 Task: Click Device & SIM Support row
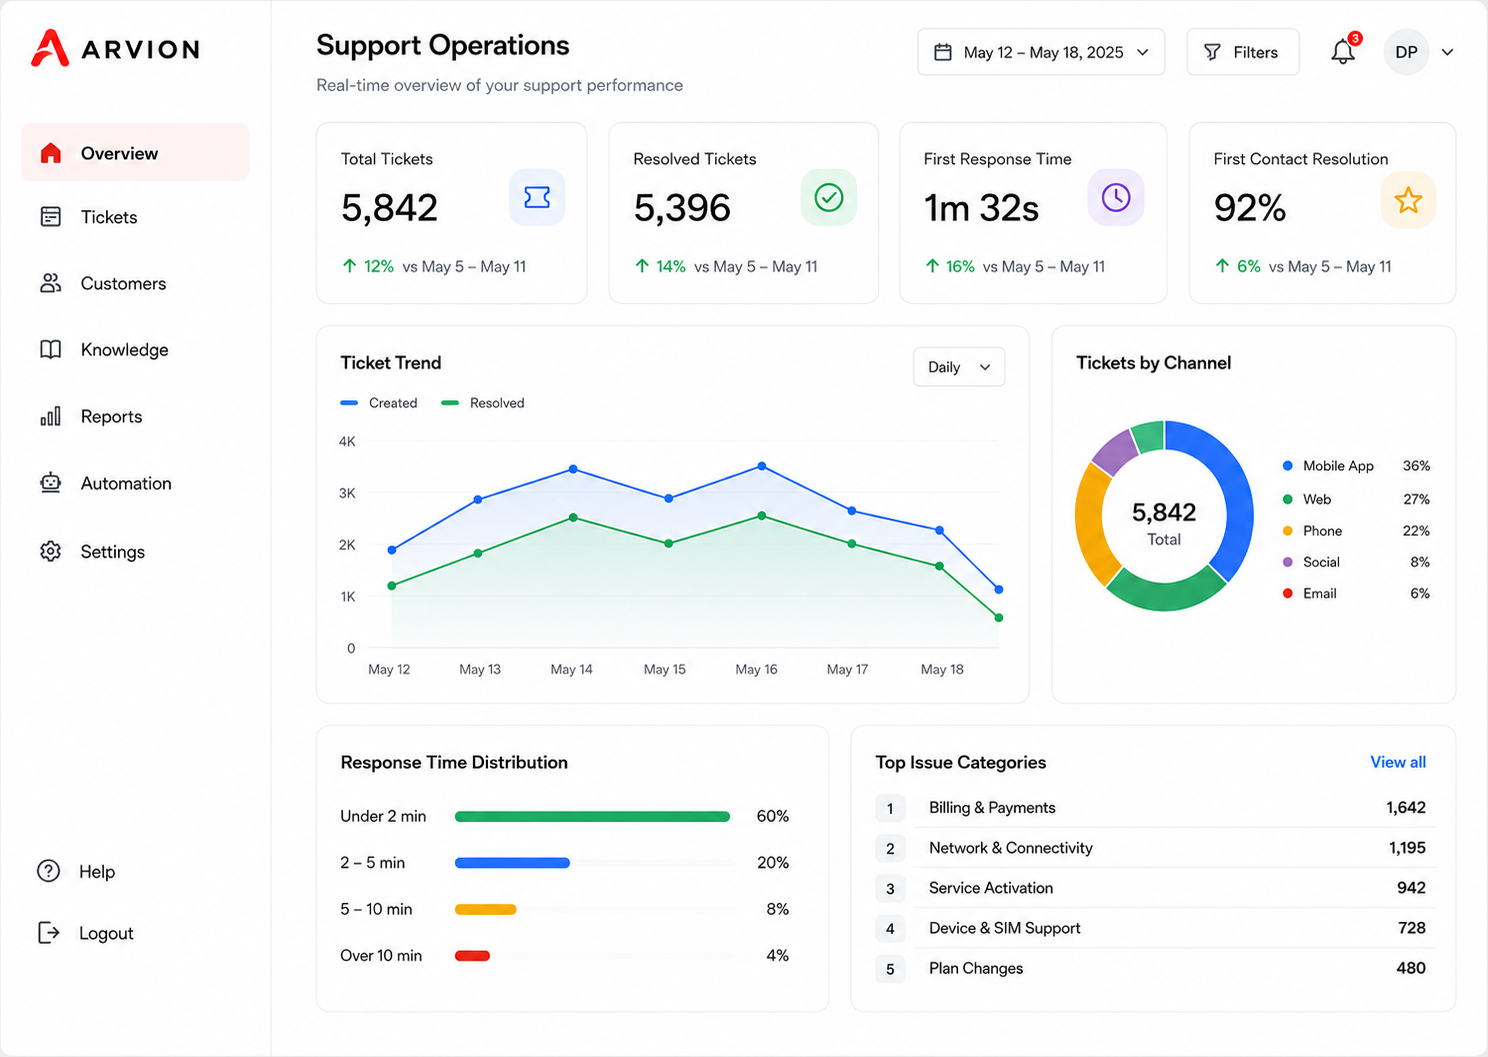(x=1155, y=927)
